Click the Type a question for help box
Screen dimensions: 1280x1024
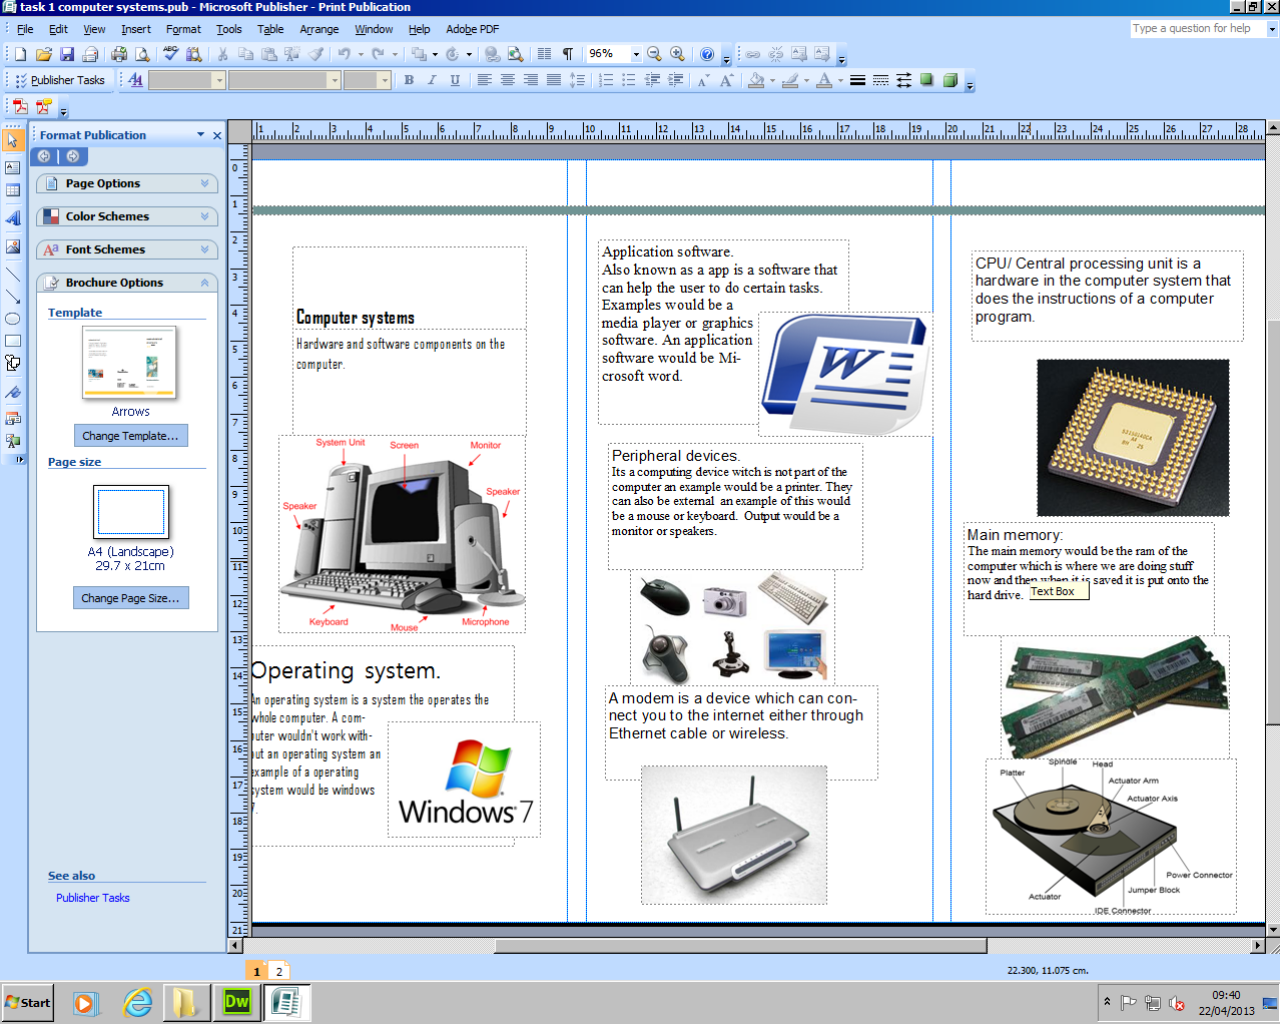click(1198, 28)
